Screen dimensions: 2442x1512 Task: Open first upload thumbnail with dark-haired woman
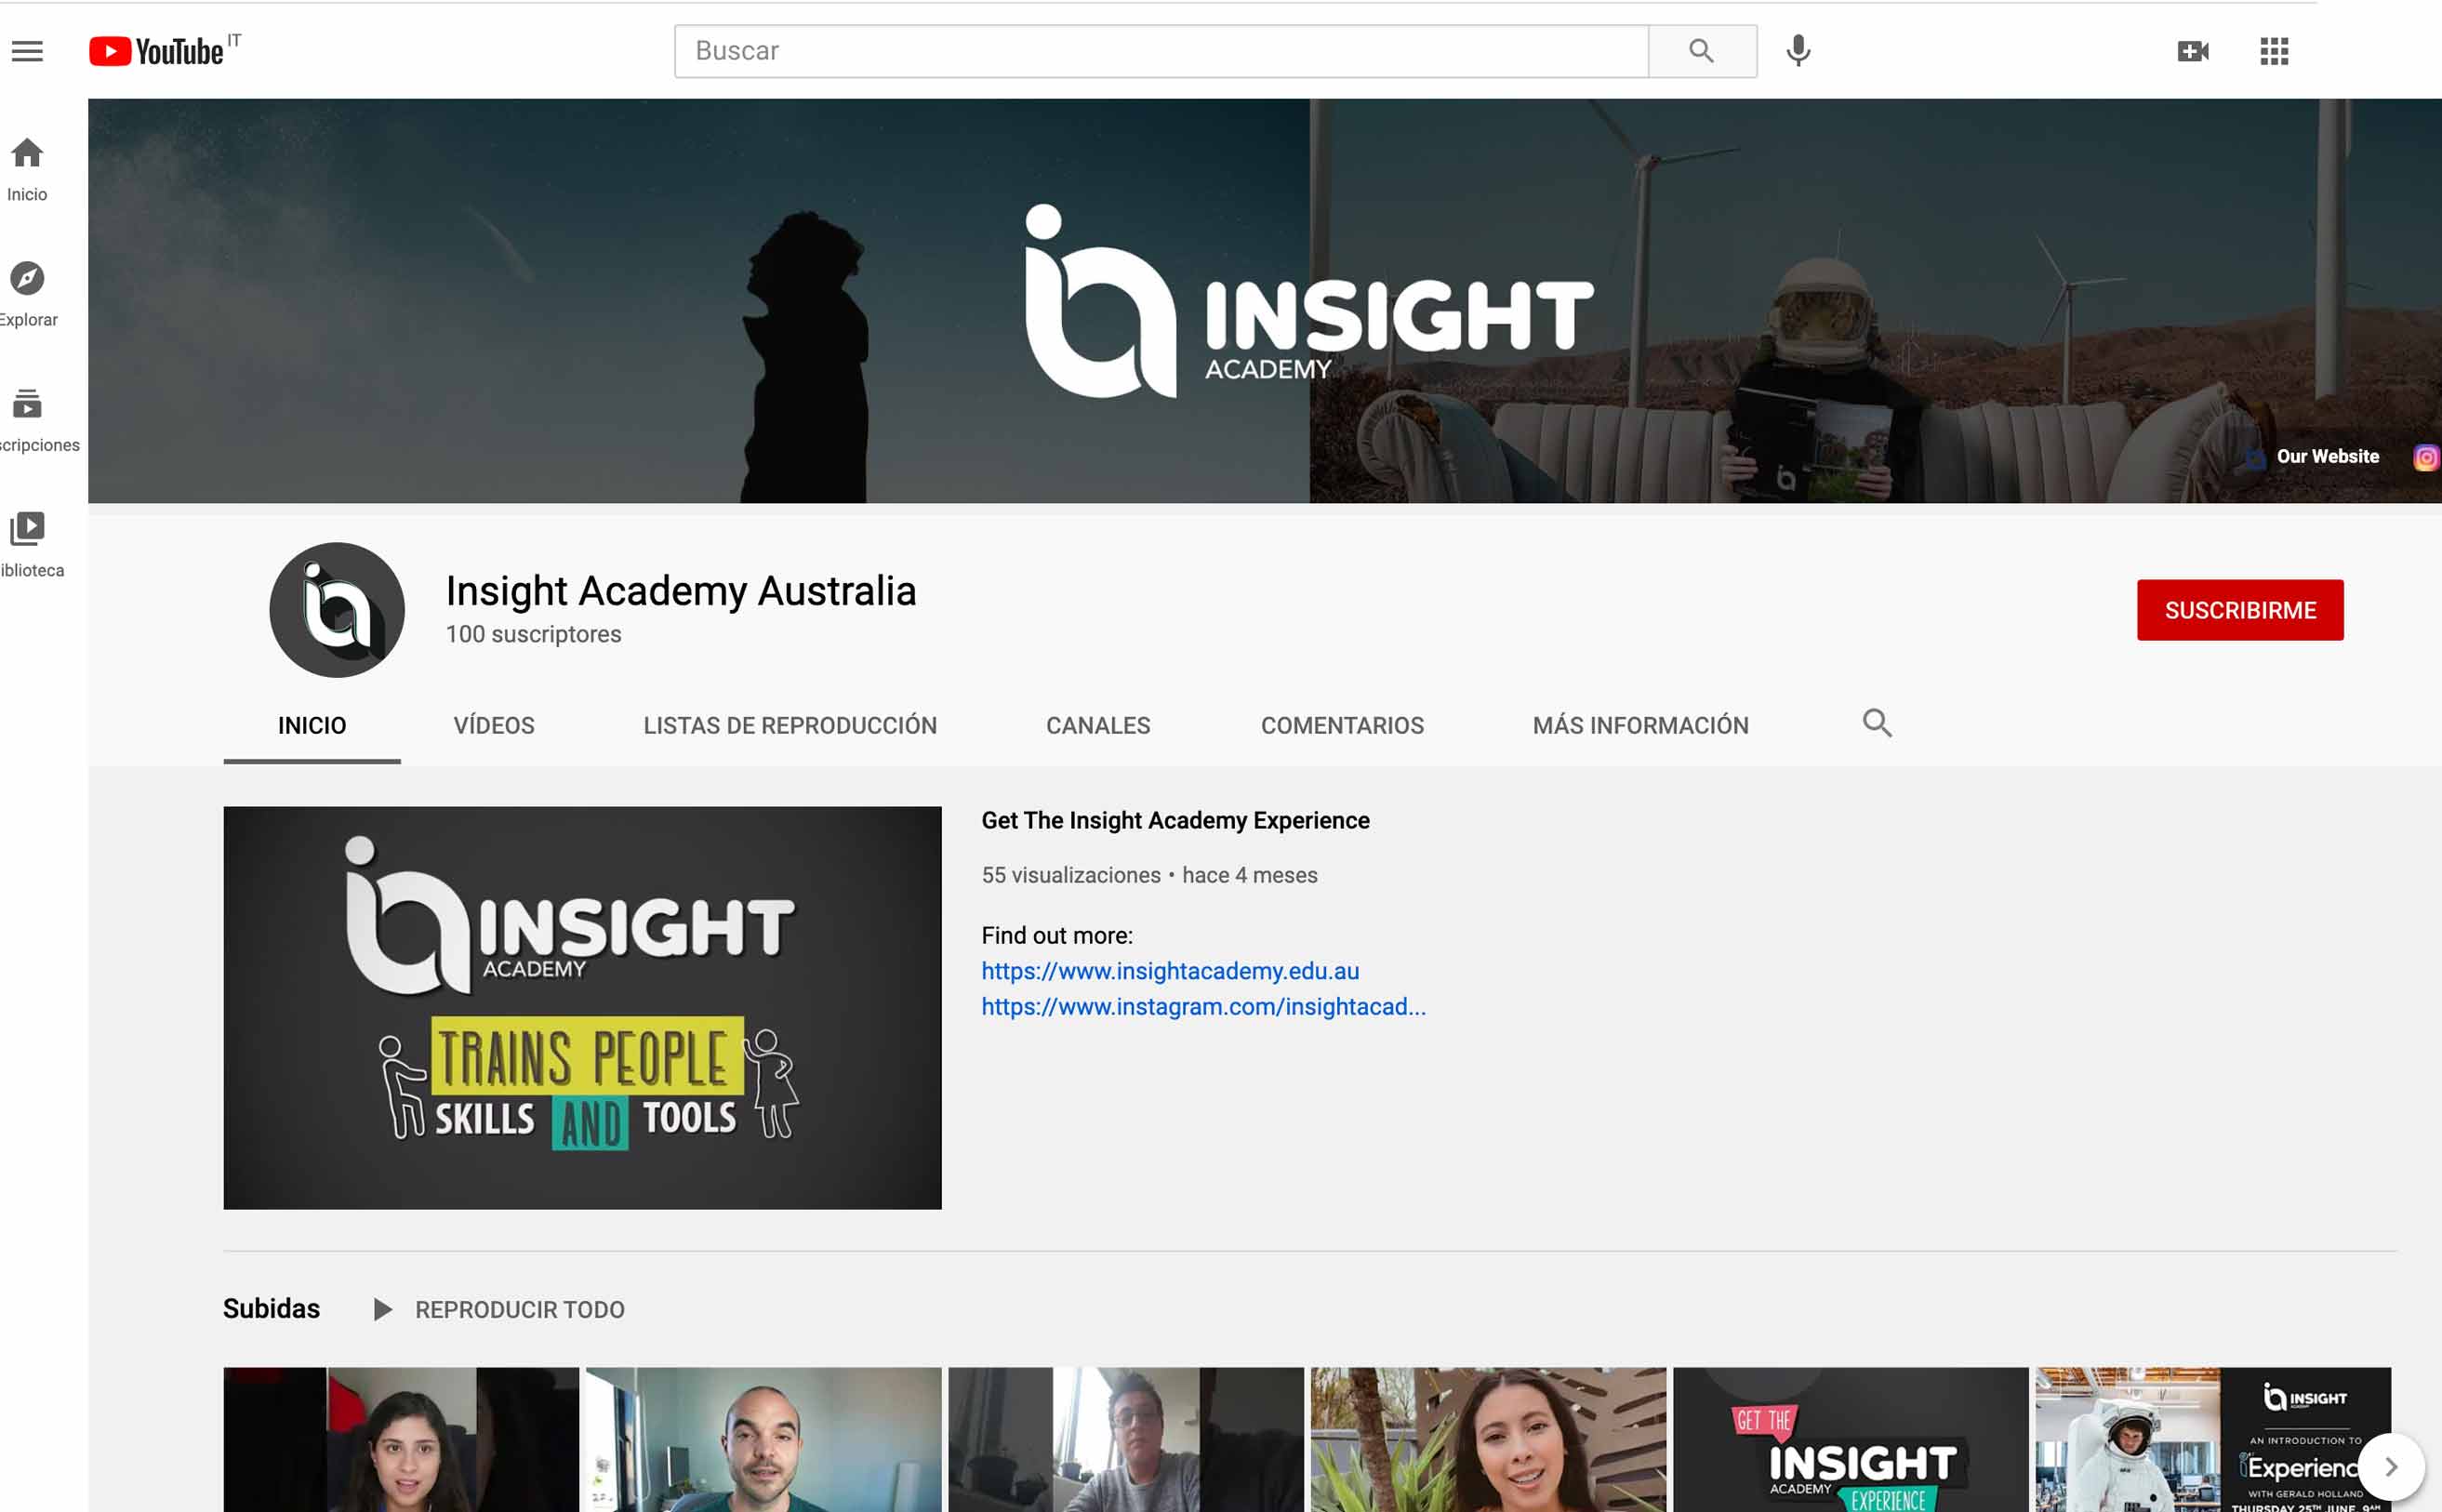click(x=401, y=1440)
